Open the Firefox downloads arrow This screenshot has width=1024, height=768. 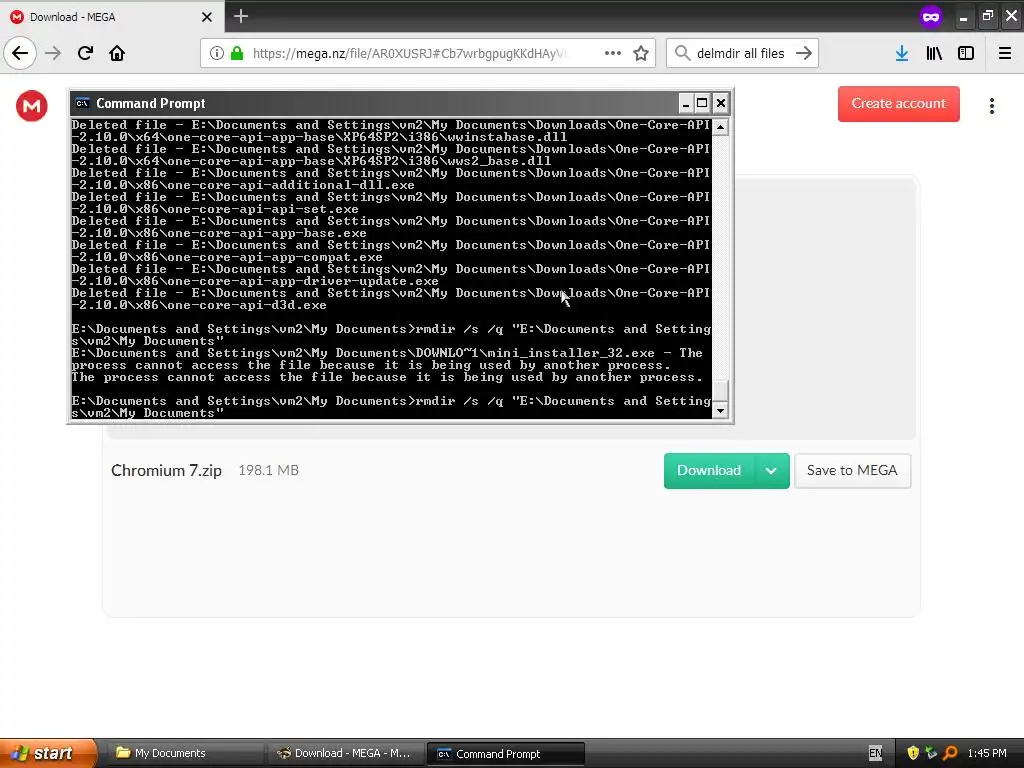click(x=902, y=53)
